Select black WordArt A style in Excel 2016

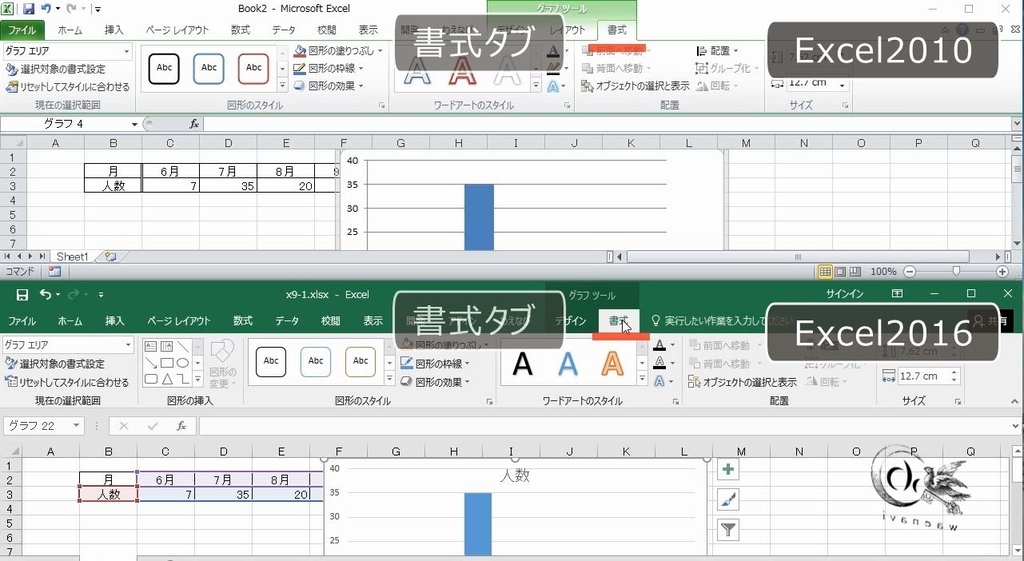tap(522, 364)
